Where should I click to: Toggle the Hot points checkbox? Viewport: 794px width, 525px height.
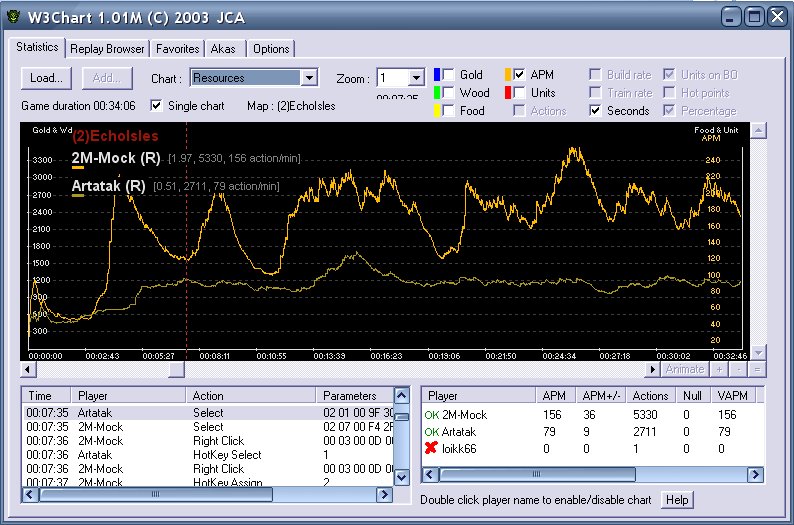coord(669,93)
